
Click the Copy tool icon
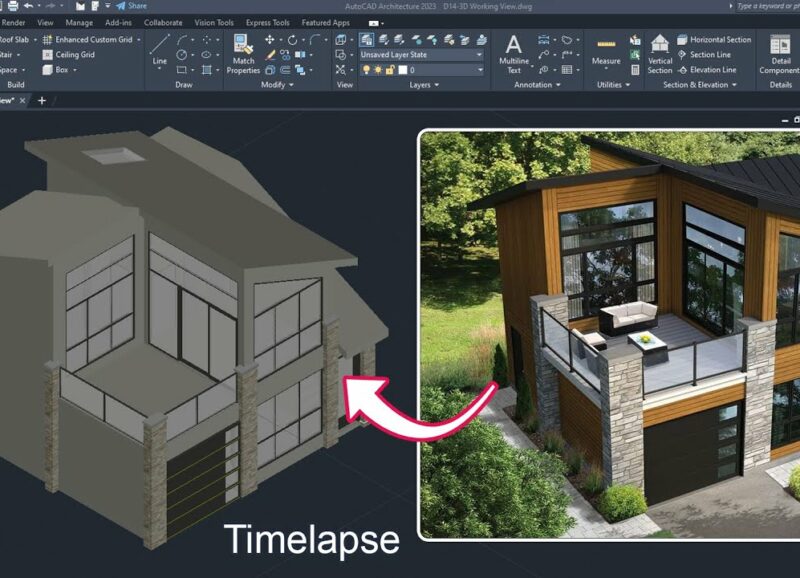coord(285,55)
